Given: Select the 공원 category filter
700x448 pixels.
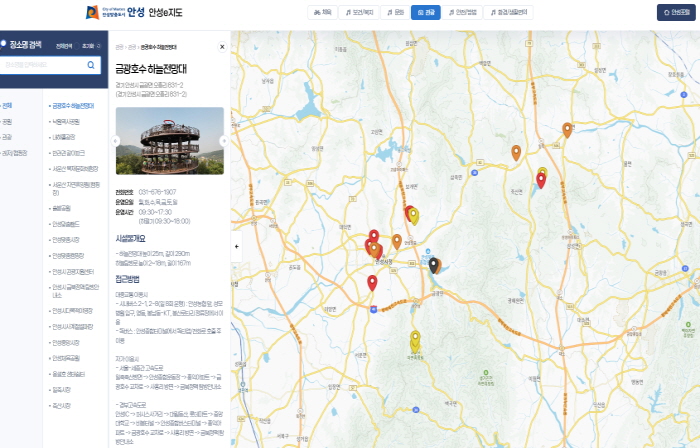Looking at the screenshot, I should pos(7,121).
